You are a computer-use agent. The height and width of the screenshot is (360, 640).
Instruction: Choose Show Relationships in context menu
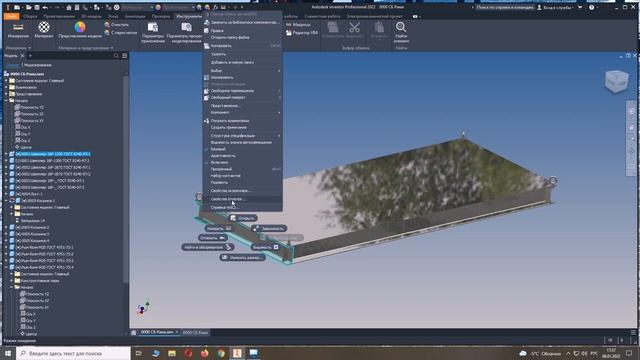click(x=242, y=121)
